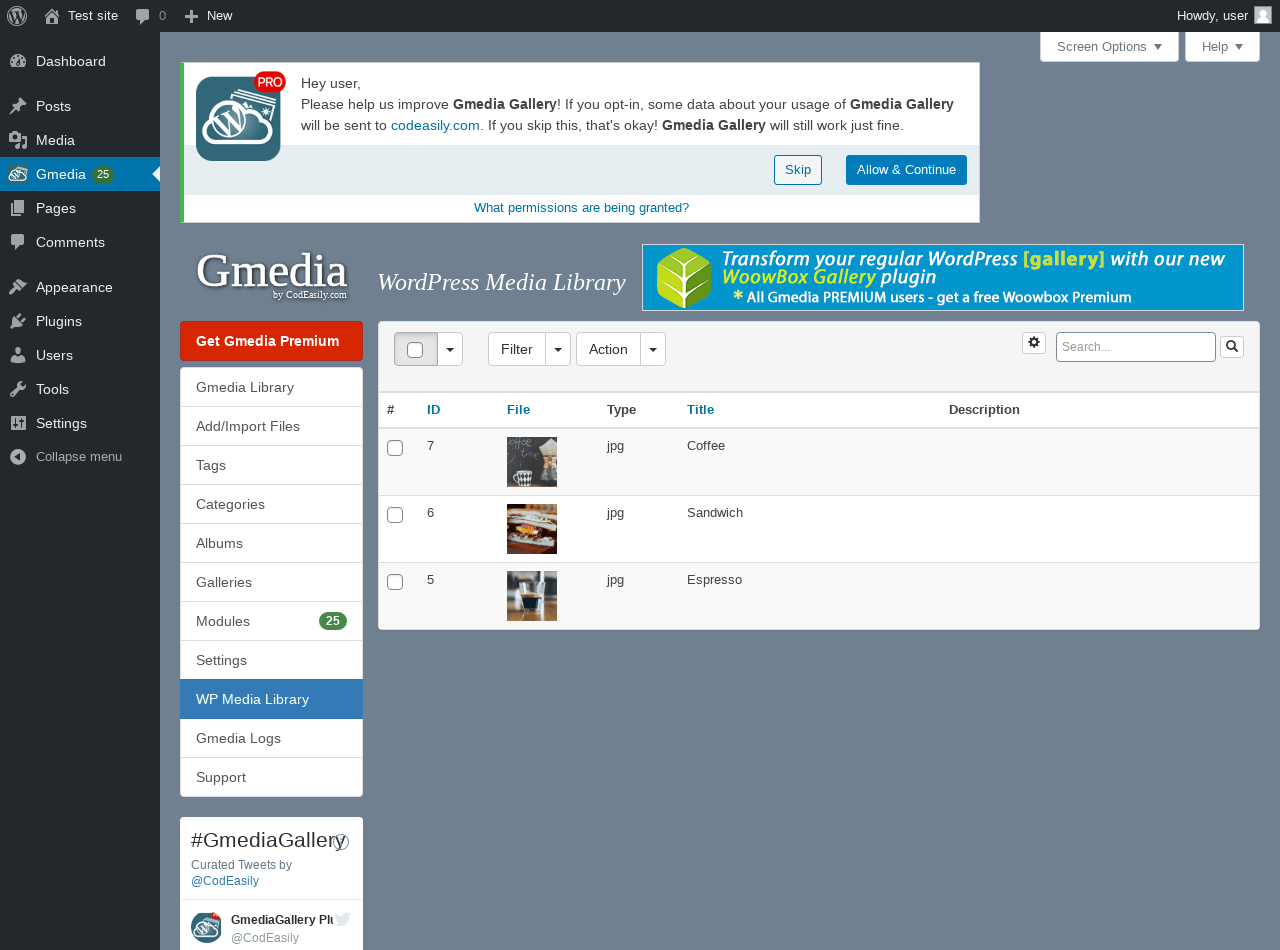Click Allow & Continue button
The height and width of the screenshot is (950, 1280).
pyautogui.click(x=906, y=170)
